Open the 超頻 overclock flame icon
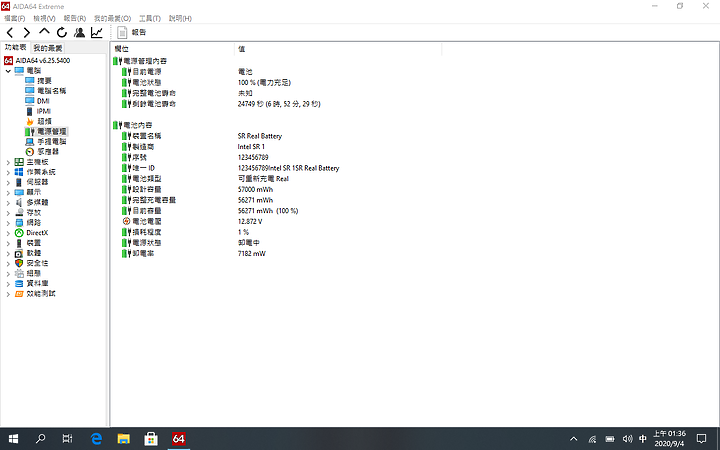The width and height of the screenshot is (720, 450). pos(30,121)
